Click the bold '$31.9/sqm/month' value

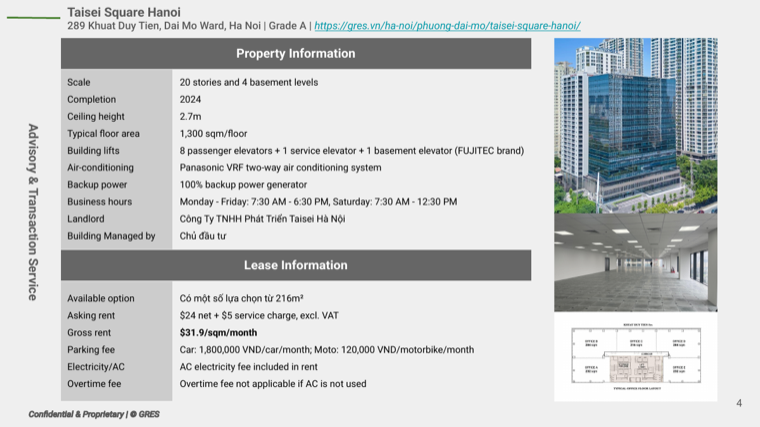click(x=218, y=332)
